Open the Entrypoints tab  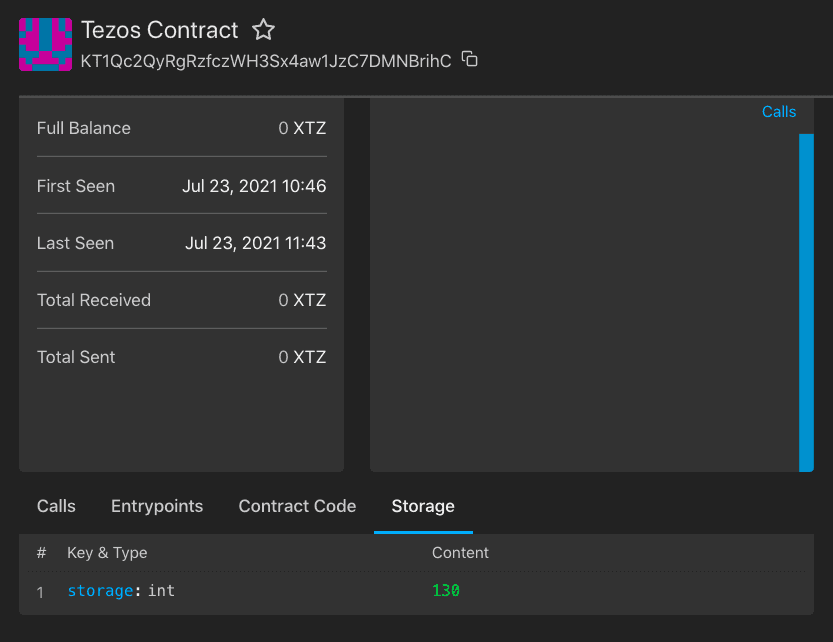coord(157,506)
